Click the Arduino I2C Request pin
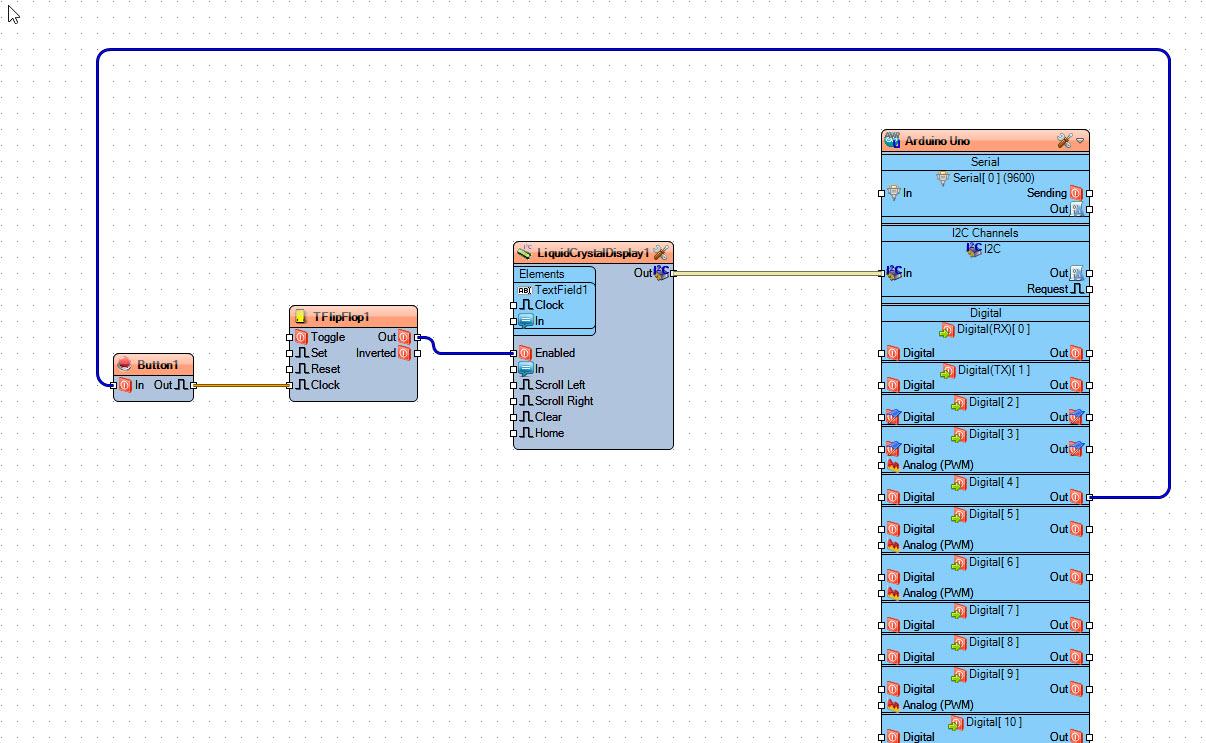 (1089, 289)
